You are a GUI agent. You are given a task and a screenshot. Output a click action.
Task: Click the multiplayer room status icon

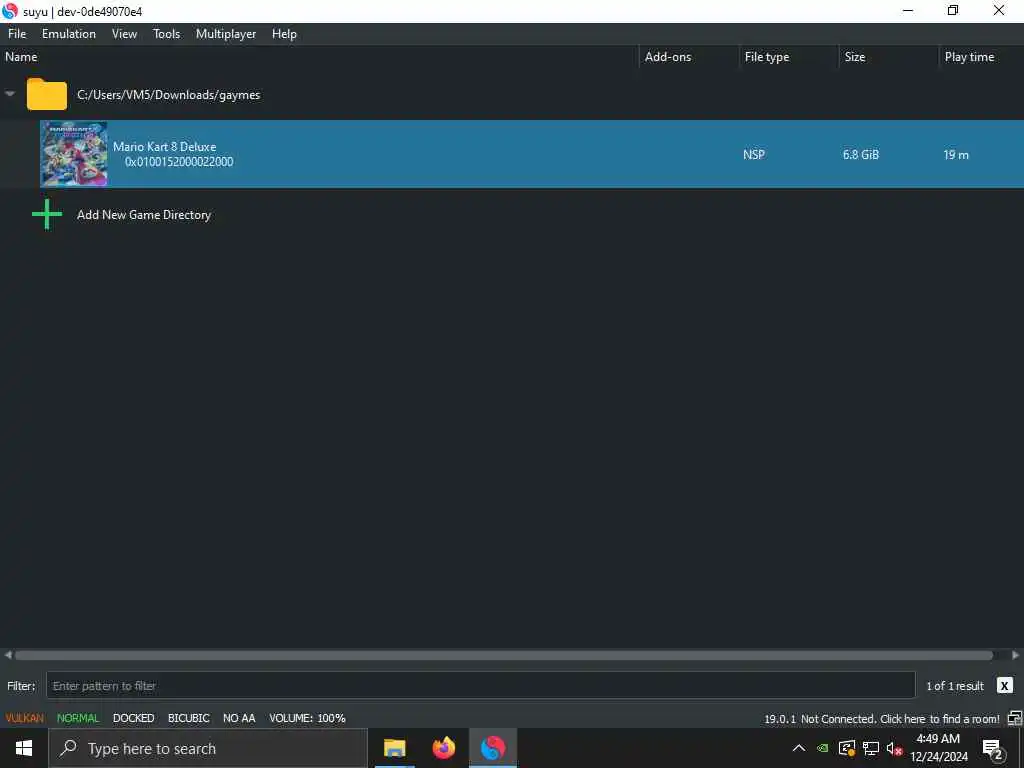click(1014, 719)
